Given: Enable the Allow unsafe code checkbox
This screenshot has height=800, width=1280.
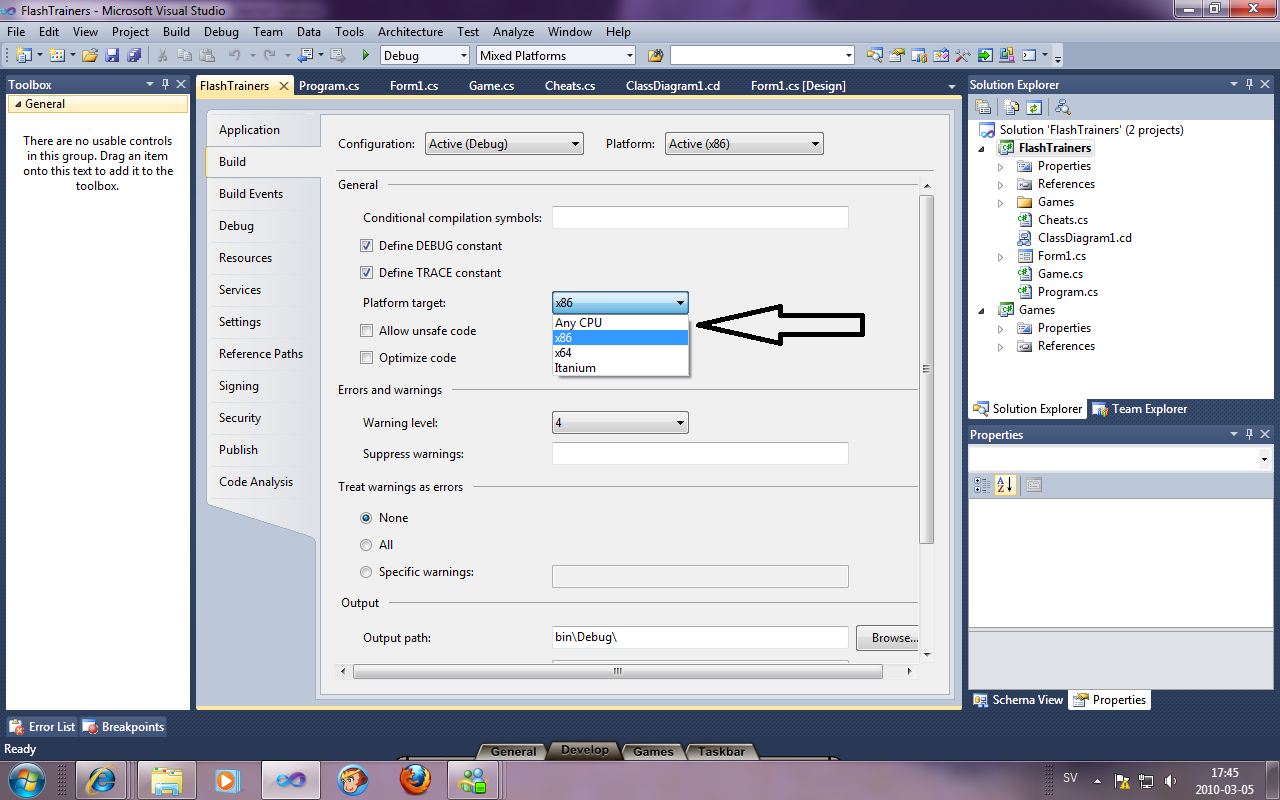Looking at the screenshot, I should pos(366,331).
